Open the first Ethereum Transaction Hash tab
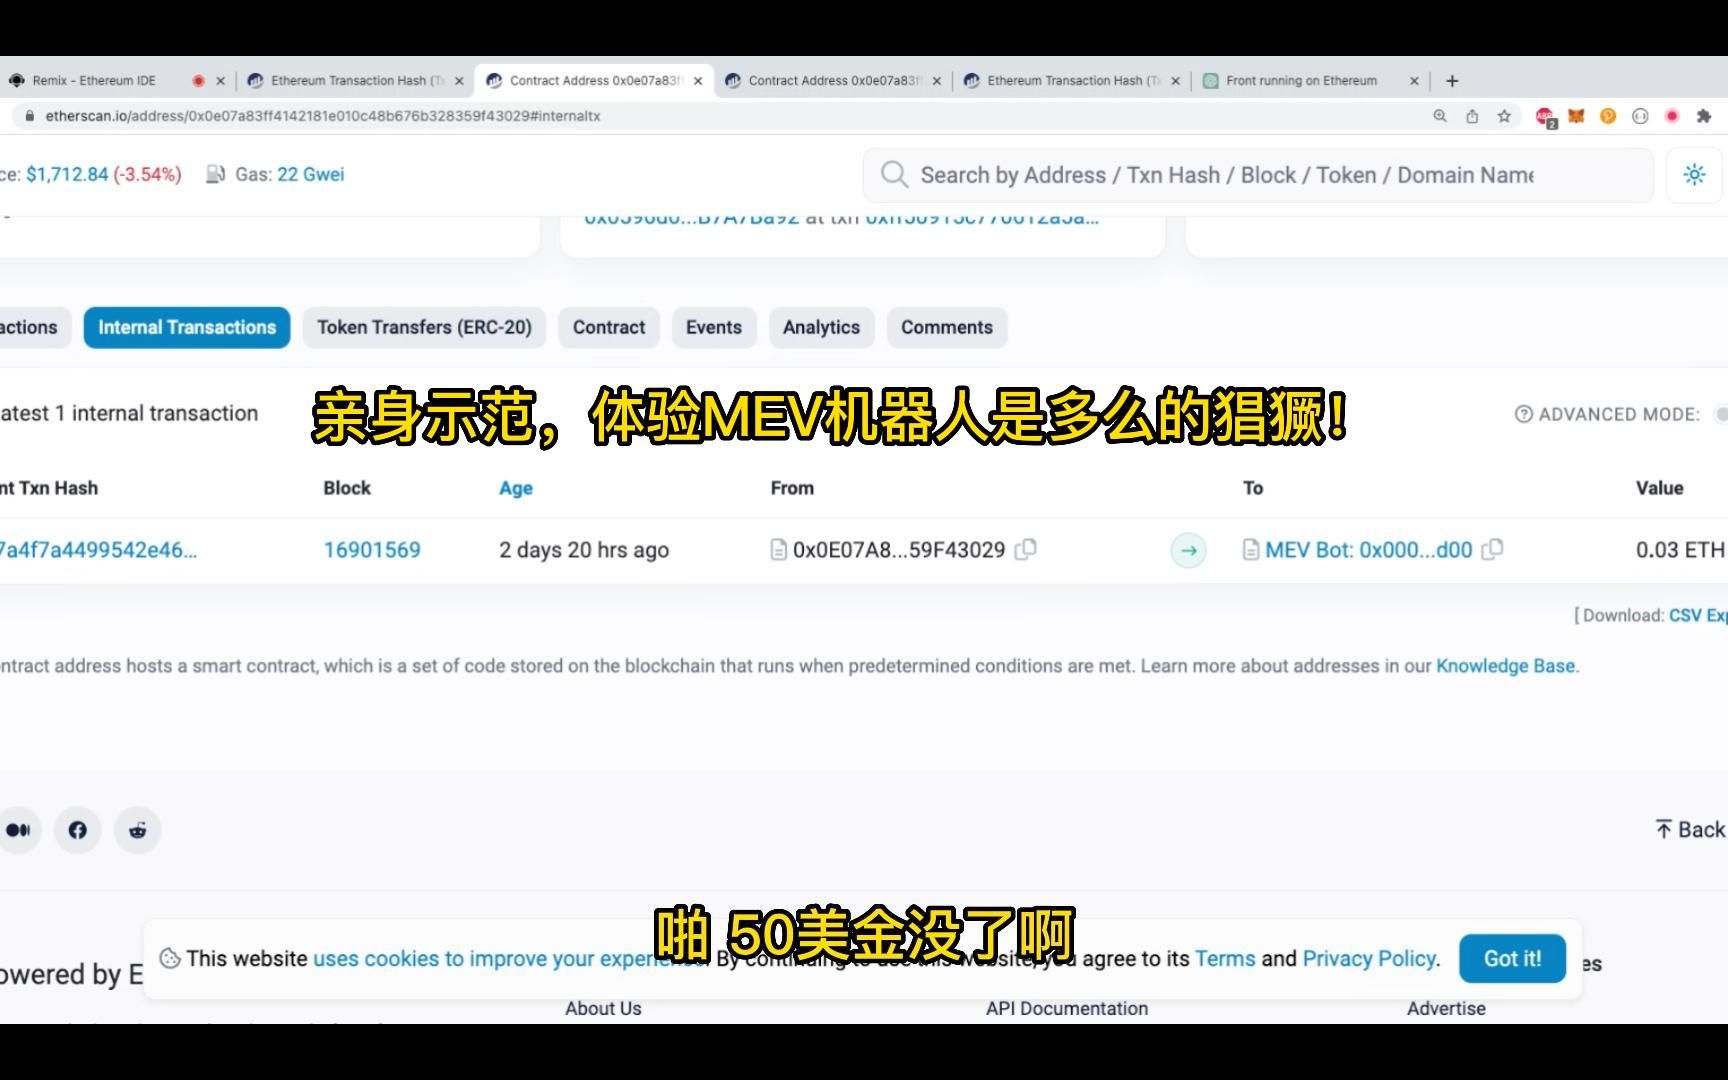This screenshot has width=1728, height=1080. click(x=357, y=81)
